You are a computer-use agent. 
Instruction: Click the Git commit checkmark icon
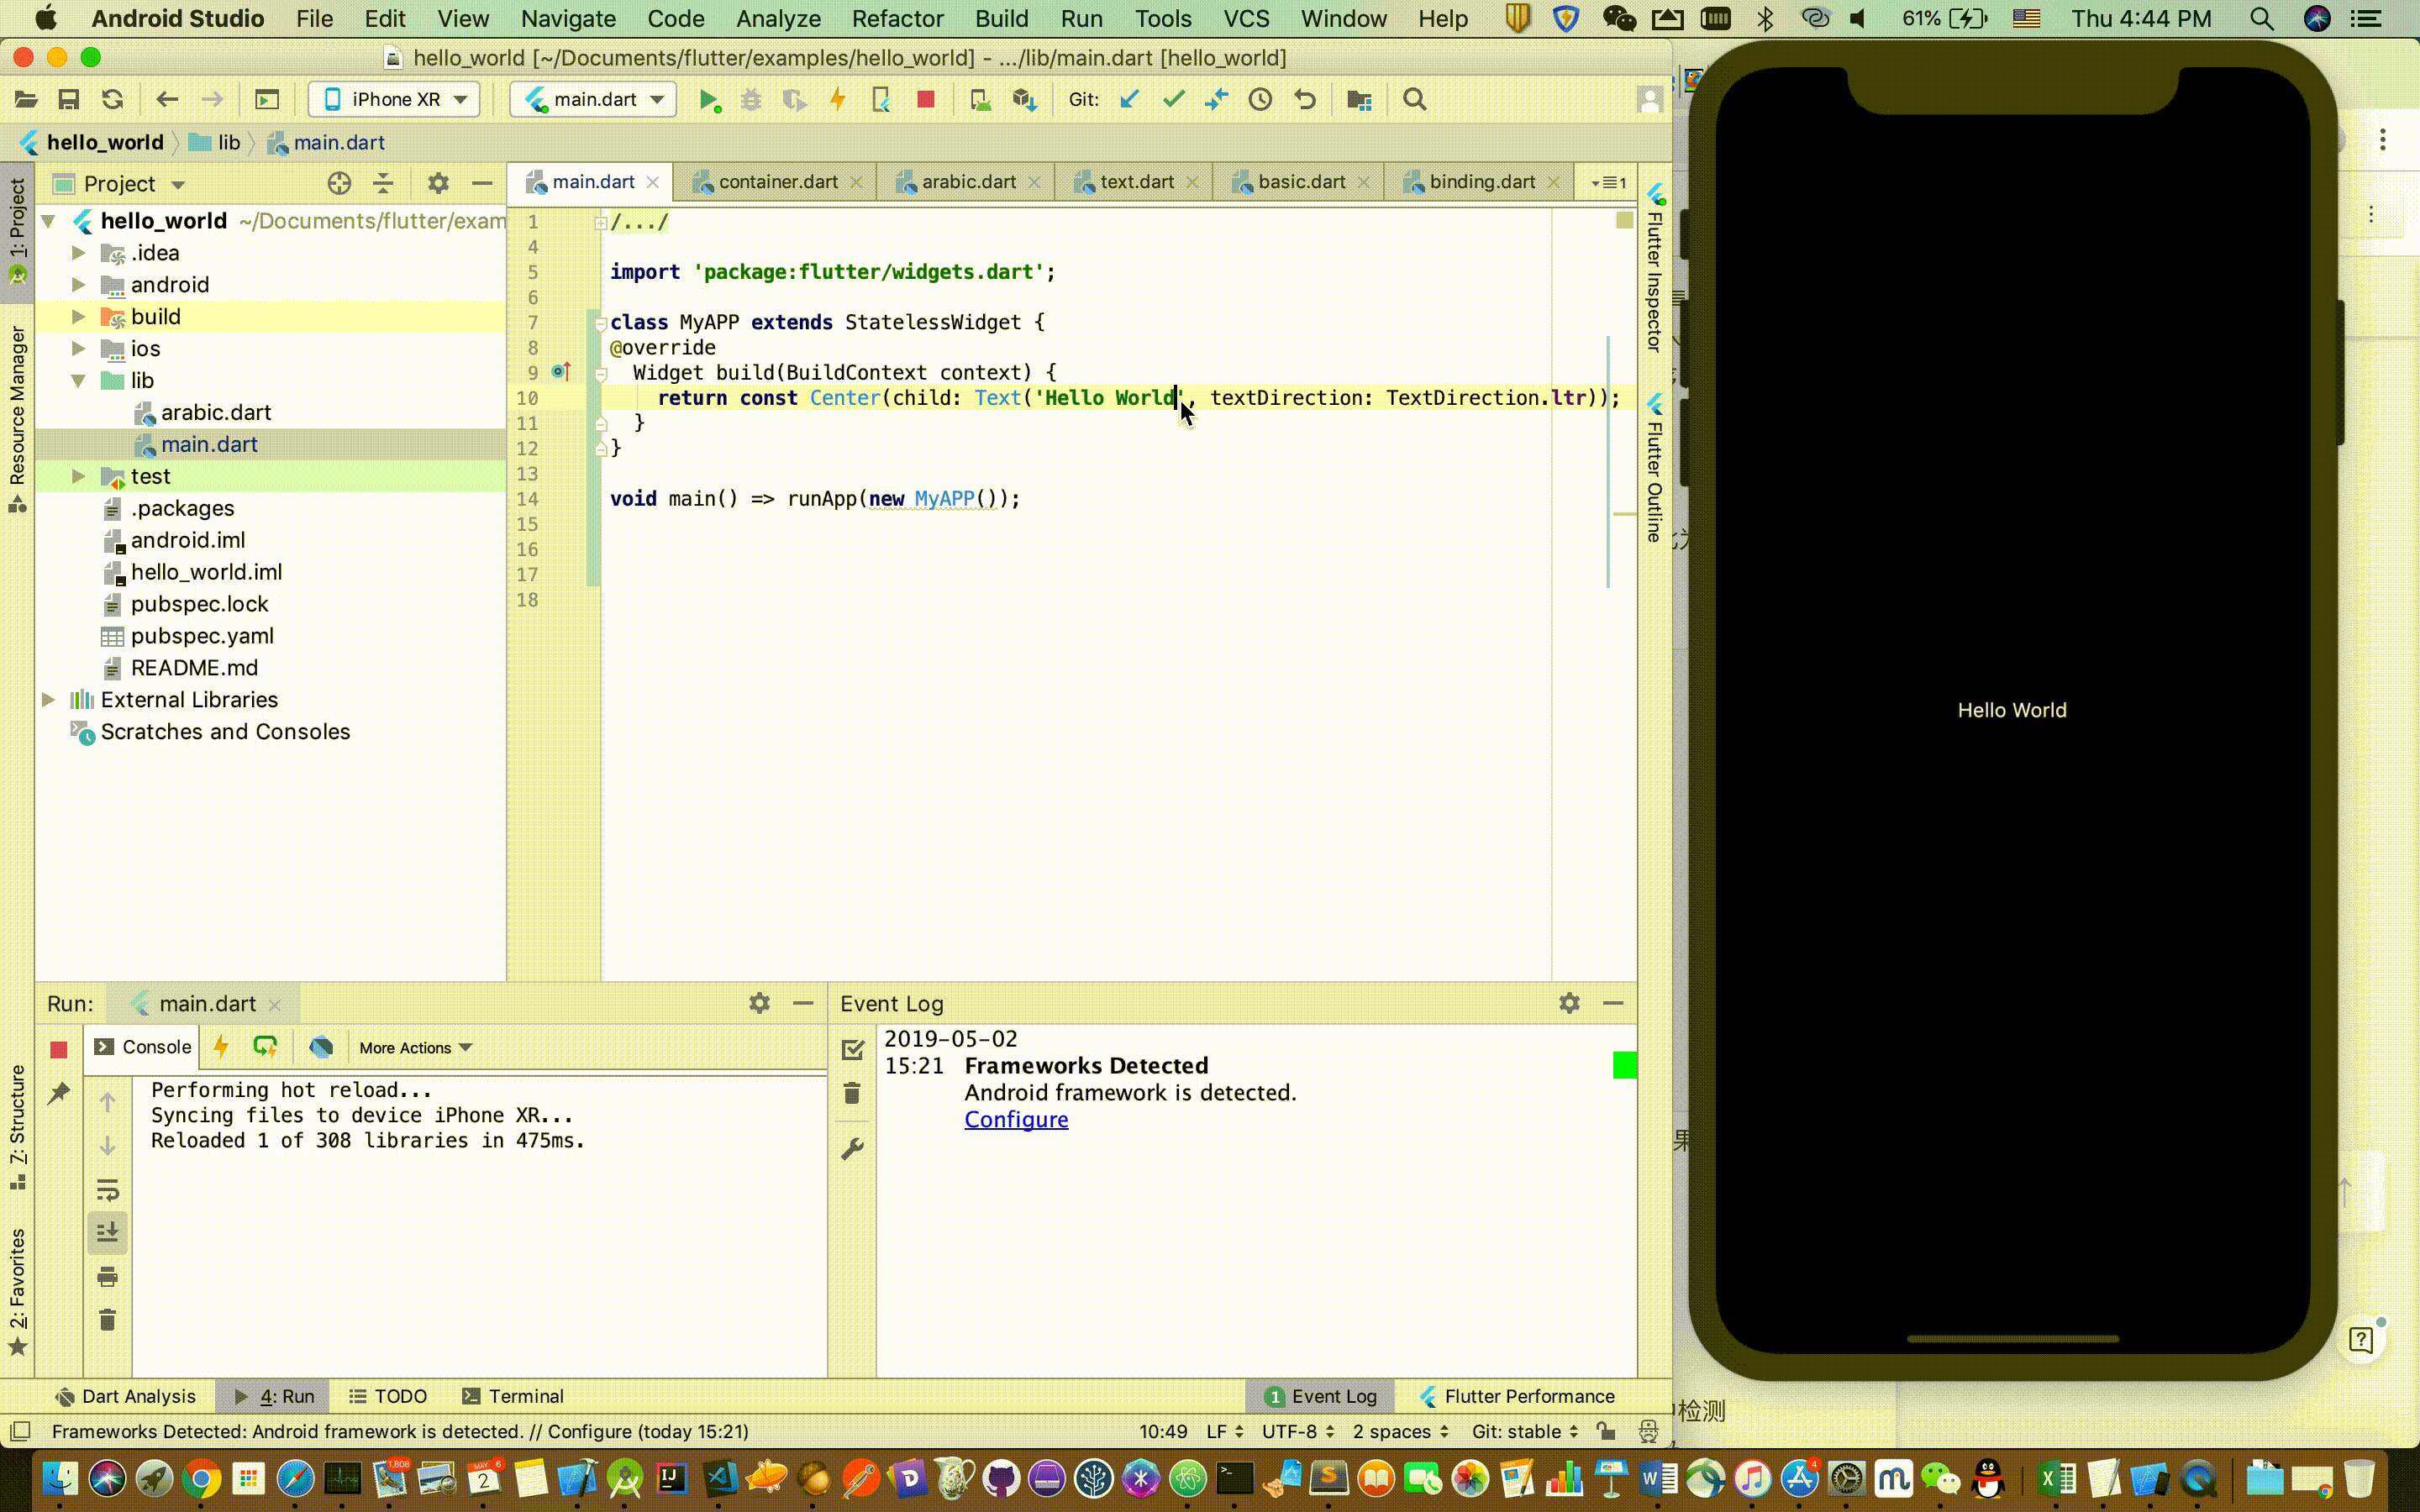tap(1173, 100)
